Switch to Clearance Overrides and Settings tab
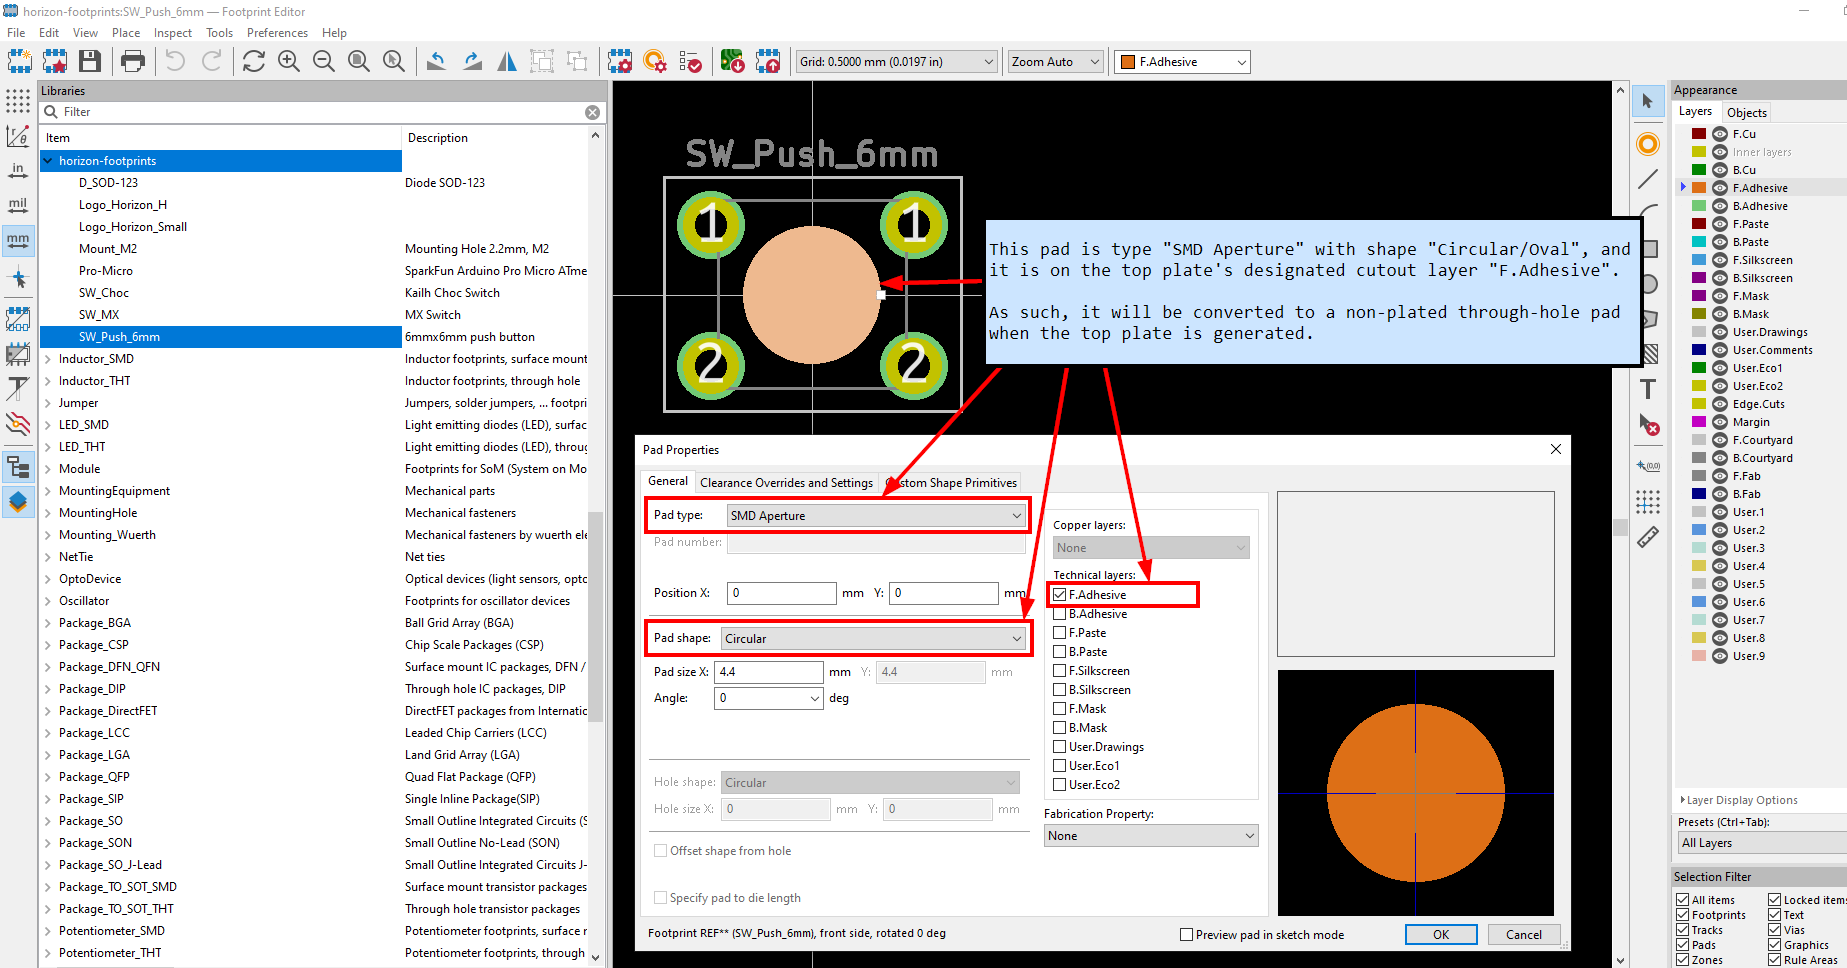The width and height of the screenshot is (1847, 968). [786, 483]
